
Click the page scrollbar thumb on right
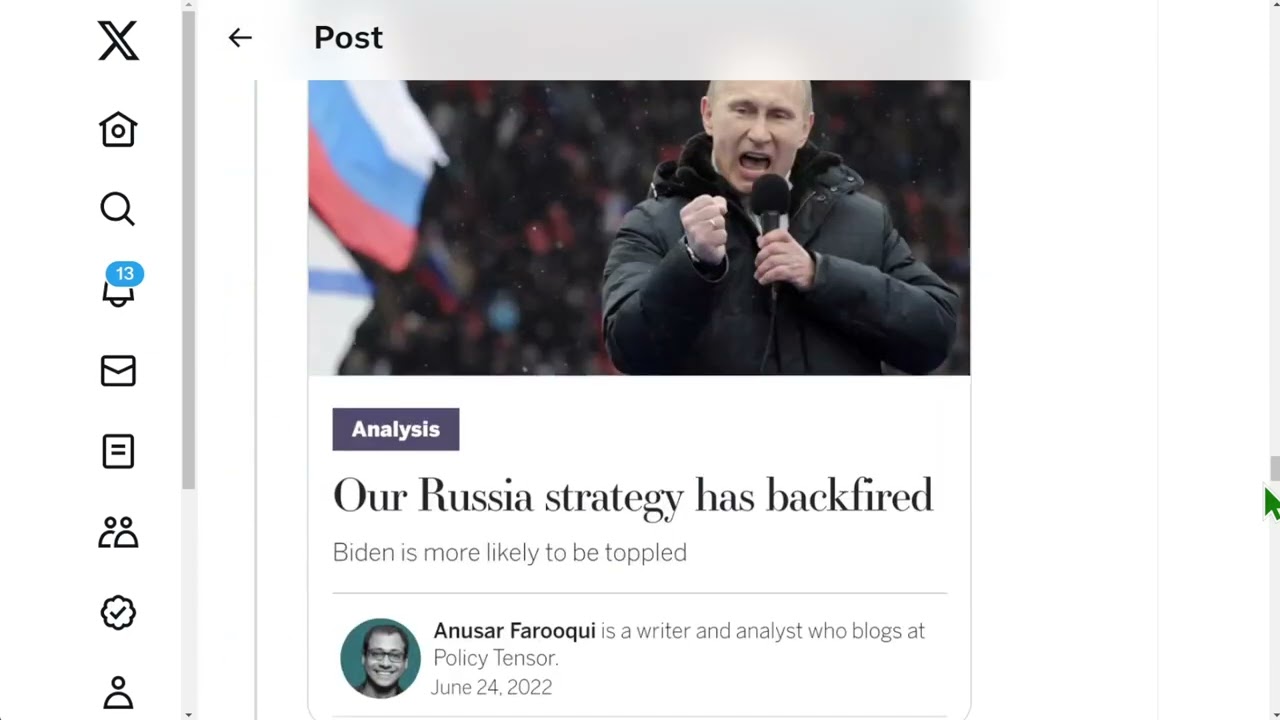point(1274,468)
